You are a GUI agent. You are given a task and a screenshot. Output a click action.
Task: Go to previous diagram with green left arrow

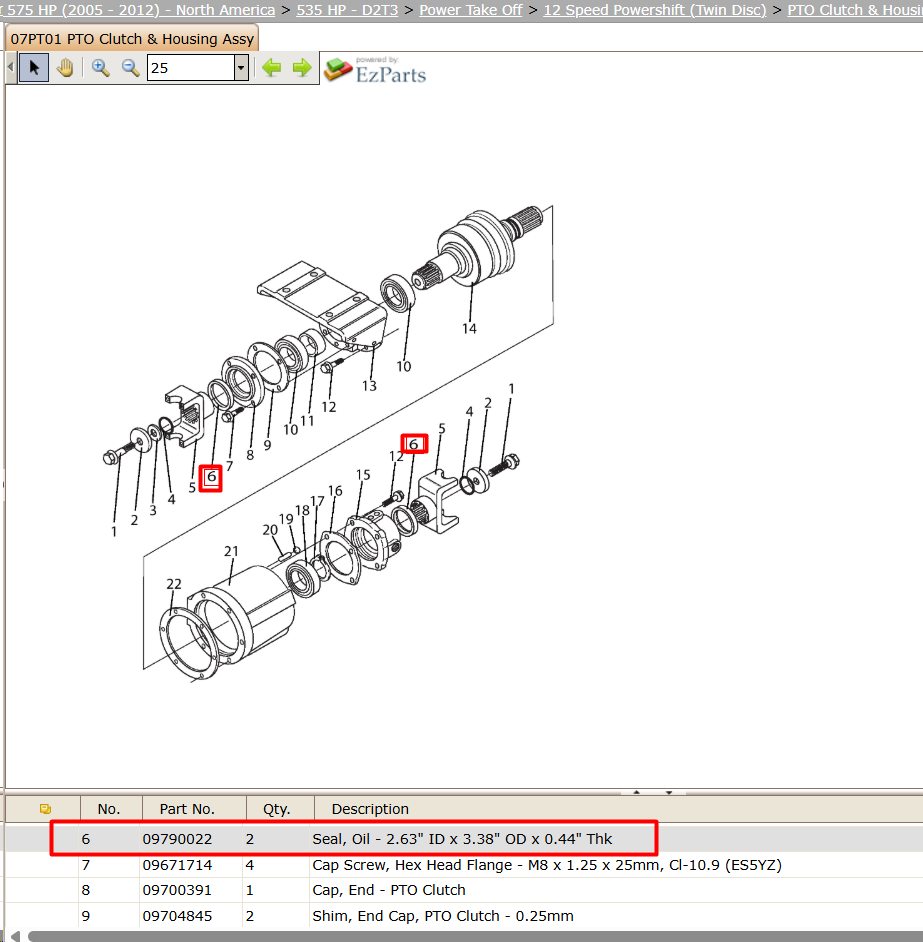[272, 67]
